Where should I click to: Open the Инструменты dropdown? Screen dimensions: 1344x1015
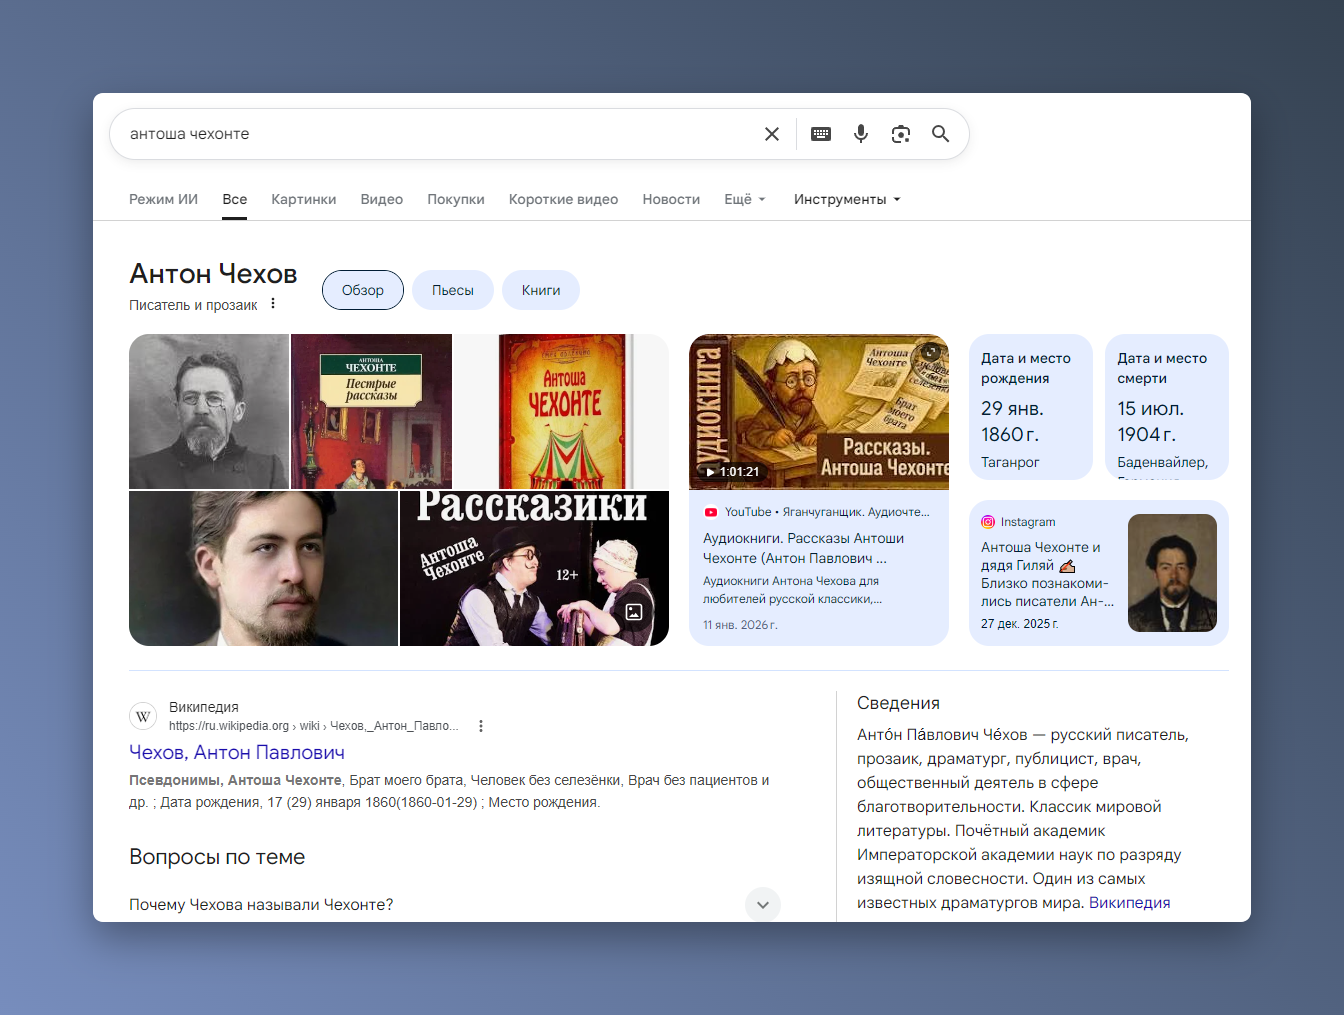coord(847,199)
